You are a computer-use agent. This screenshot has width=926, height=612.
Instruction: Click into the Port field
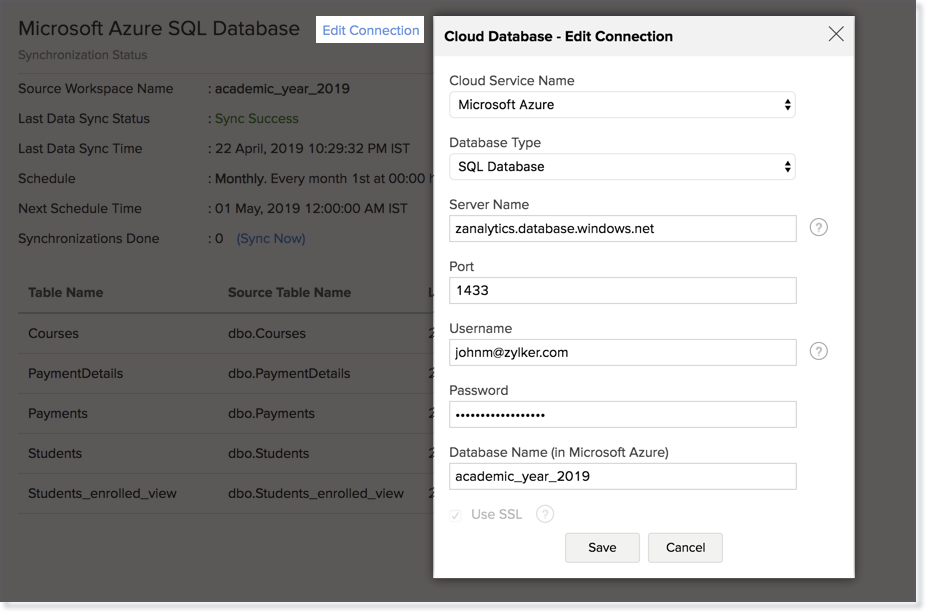[622, 290]
